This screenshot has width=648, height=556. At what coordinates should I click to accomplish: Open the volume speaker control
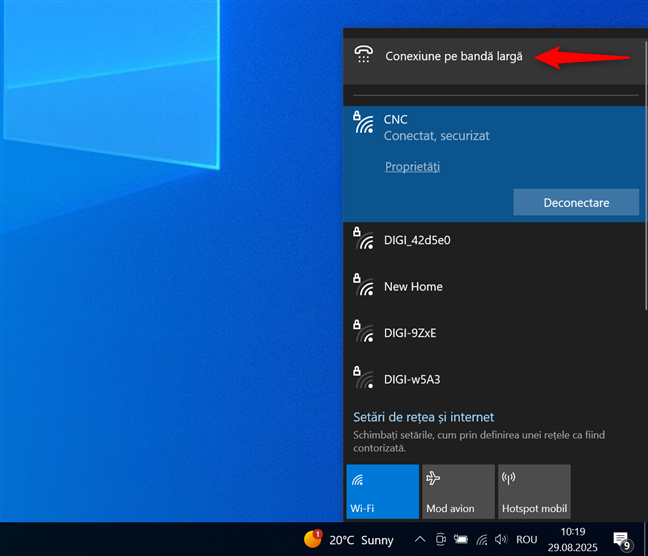[x=501, y=540]
